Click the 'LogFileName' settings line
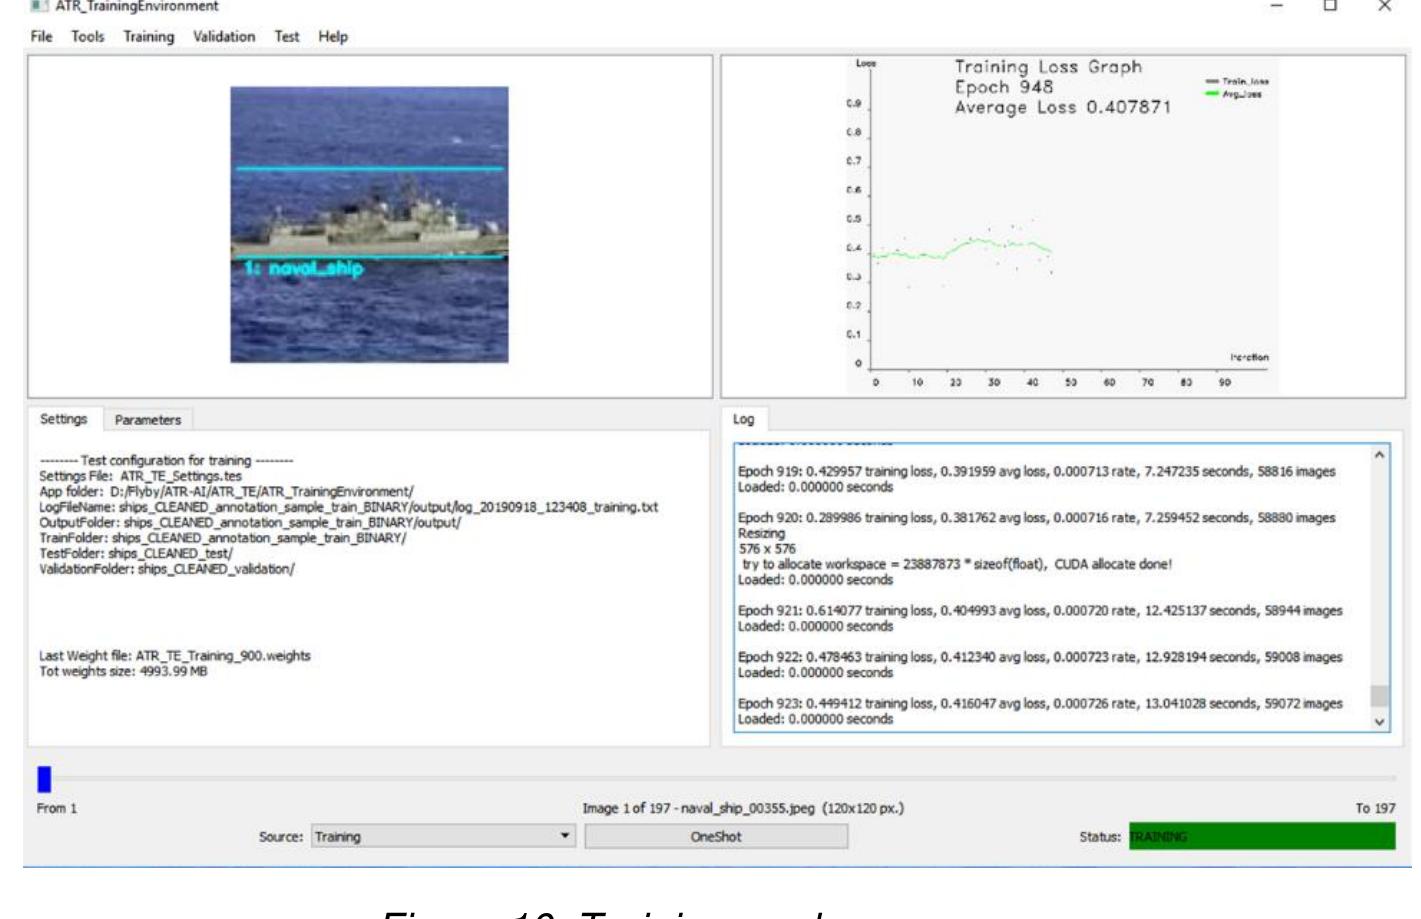The width and height of the screenshot is (1421, 919). [348, 507]
